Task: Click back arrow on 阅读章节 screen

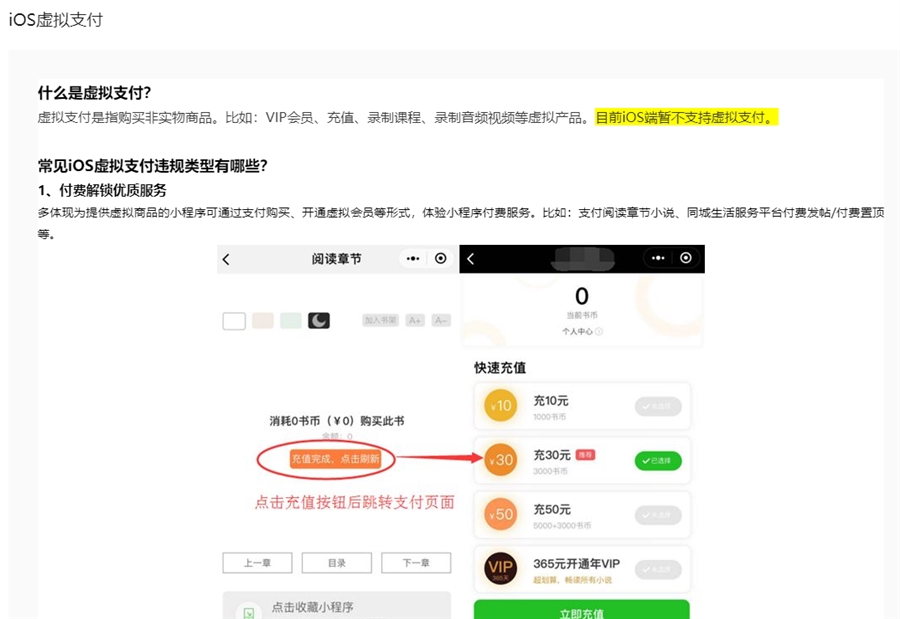Action: pyautogui.click(x=226, y=259)
